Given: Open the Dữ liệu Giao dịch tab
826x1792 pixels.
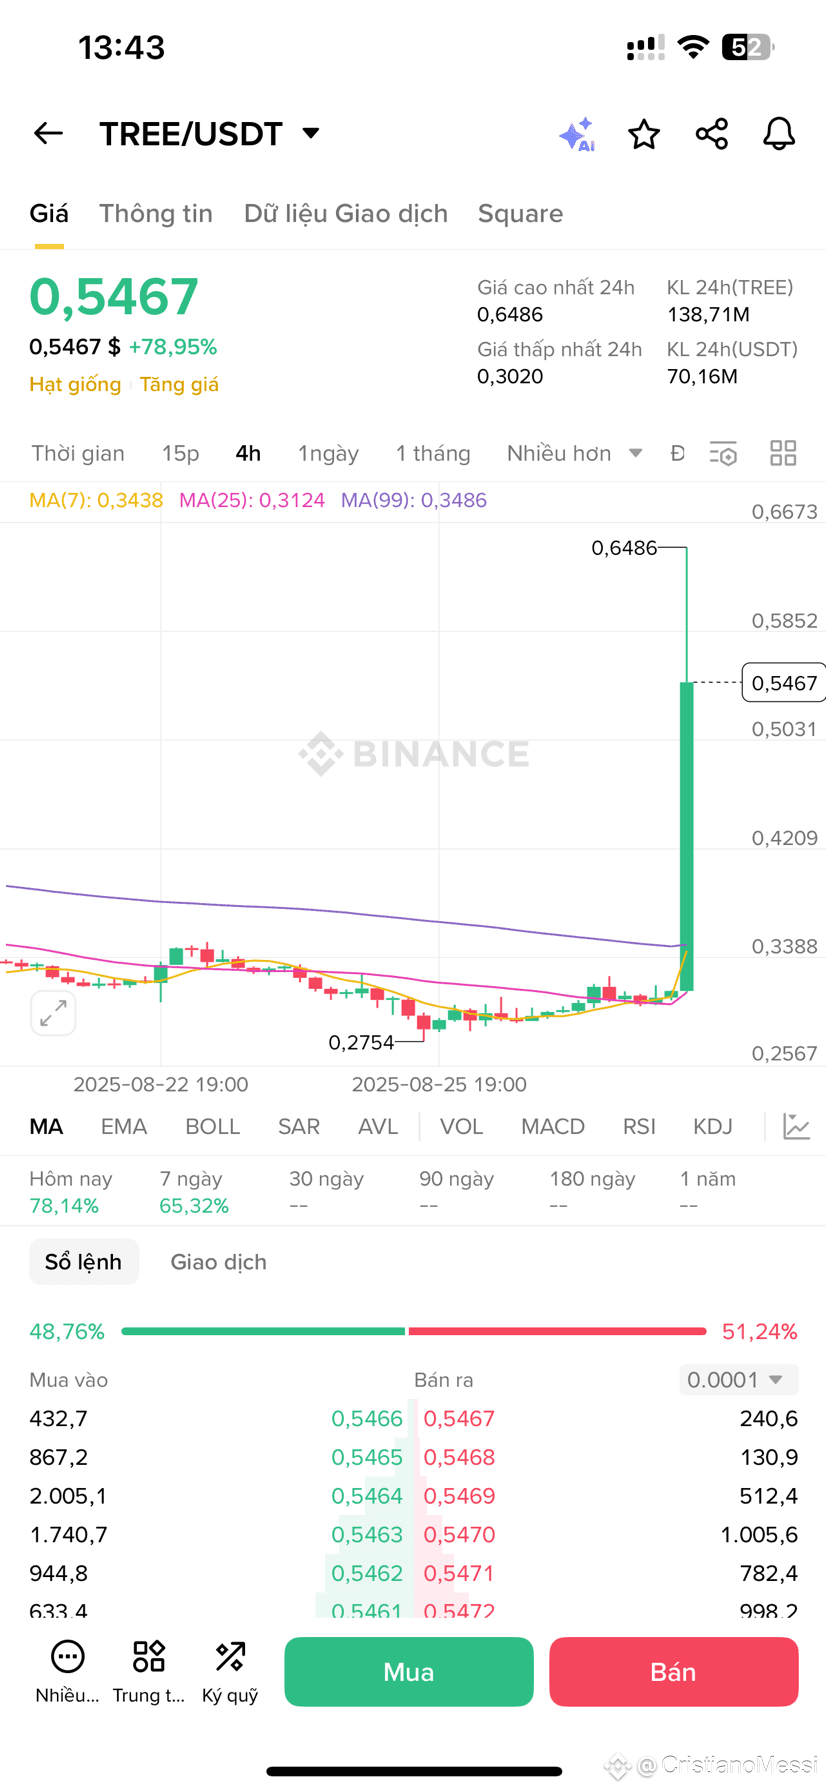Looking at the screenshot, I should 346,213.
